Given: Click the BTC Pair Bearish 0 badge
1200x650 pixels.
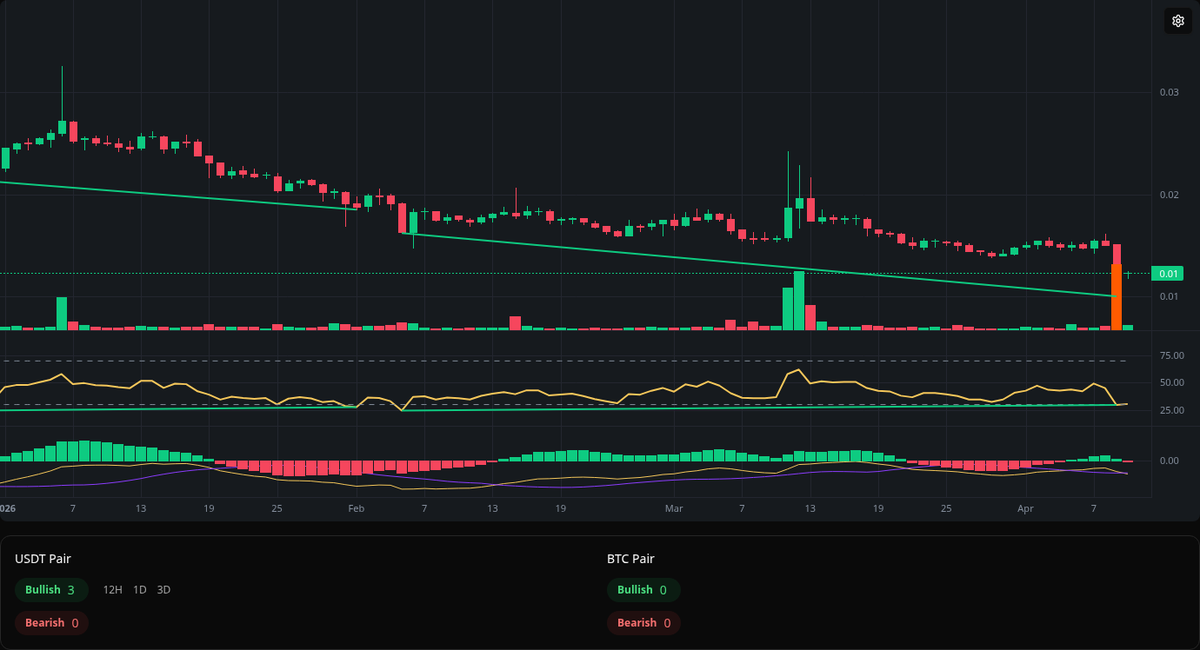Looking at the screenshot, I should 643,623.
